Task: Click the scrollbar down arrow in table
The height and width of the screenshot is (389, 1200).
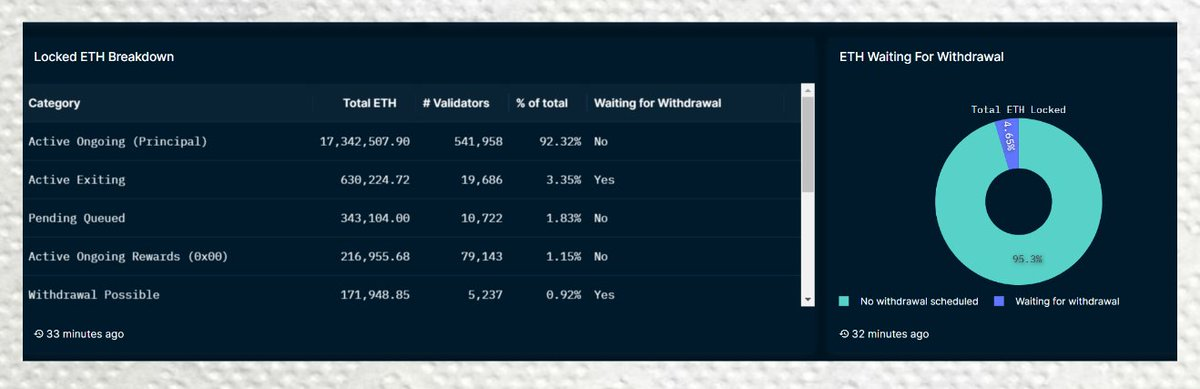Action: tap(807, 299)
